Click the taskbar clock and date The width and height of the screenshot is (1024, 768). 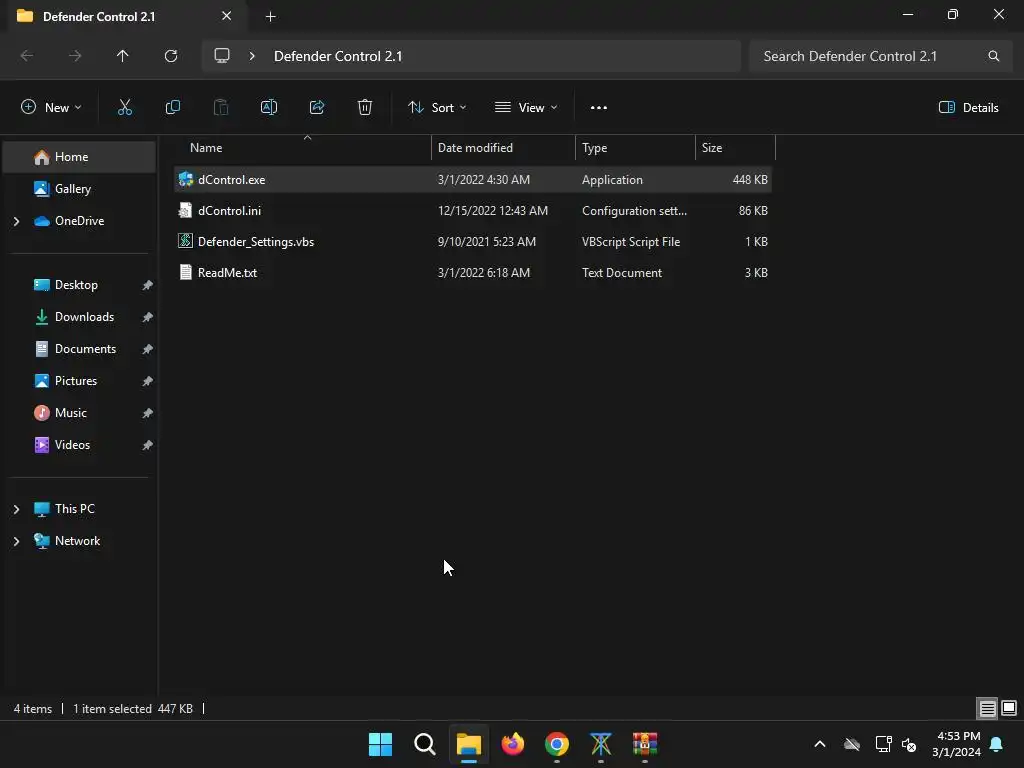(x=957, y=744)
